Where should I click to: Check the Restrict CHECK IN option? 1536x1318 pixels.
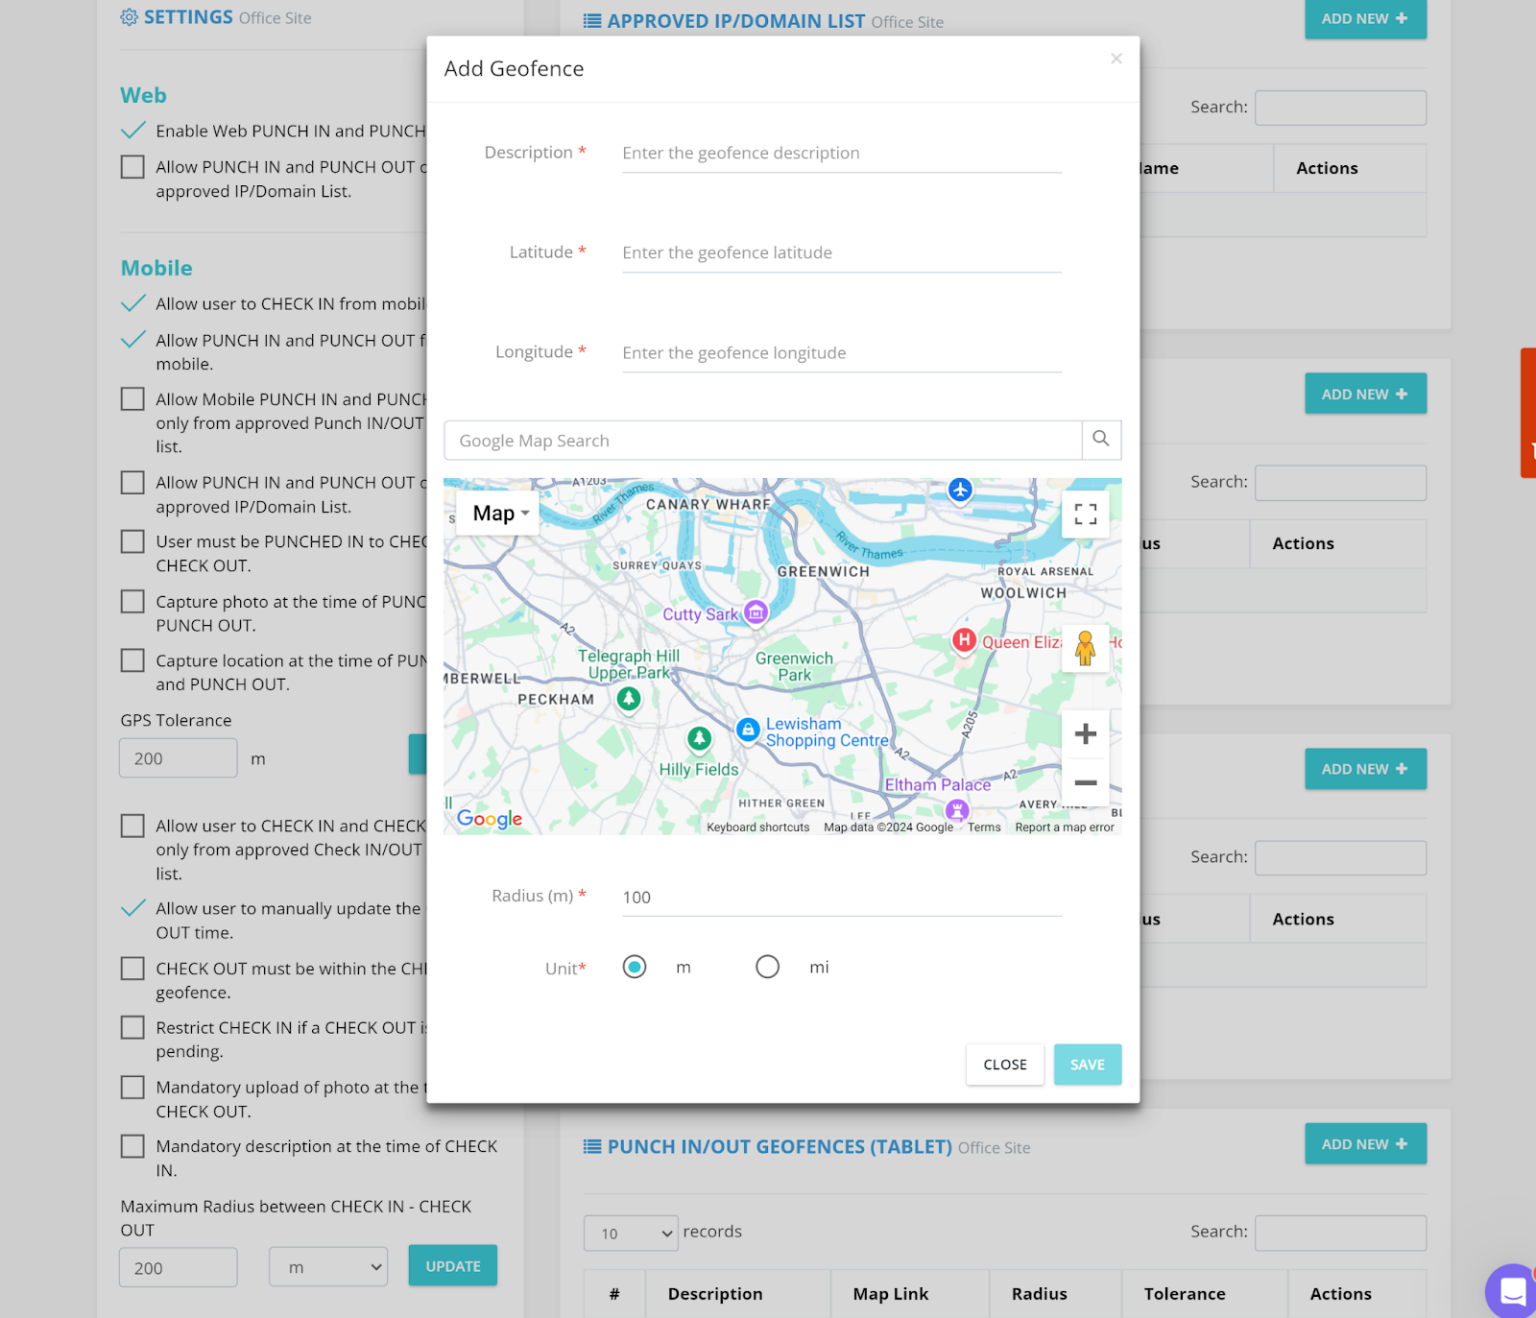point(132,1027)
